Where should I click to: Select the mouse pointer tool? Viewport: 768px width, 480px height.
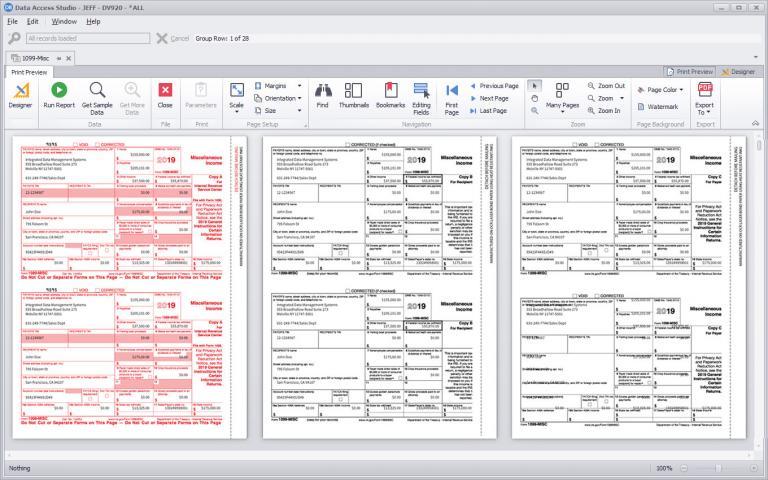pos(533,86)
